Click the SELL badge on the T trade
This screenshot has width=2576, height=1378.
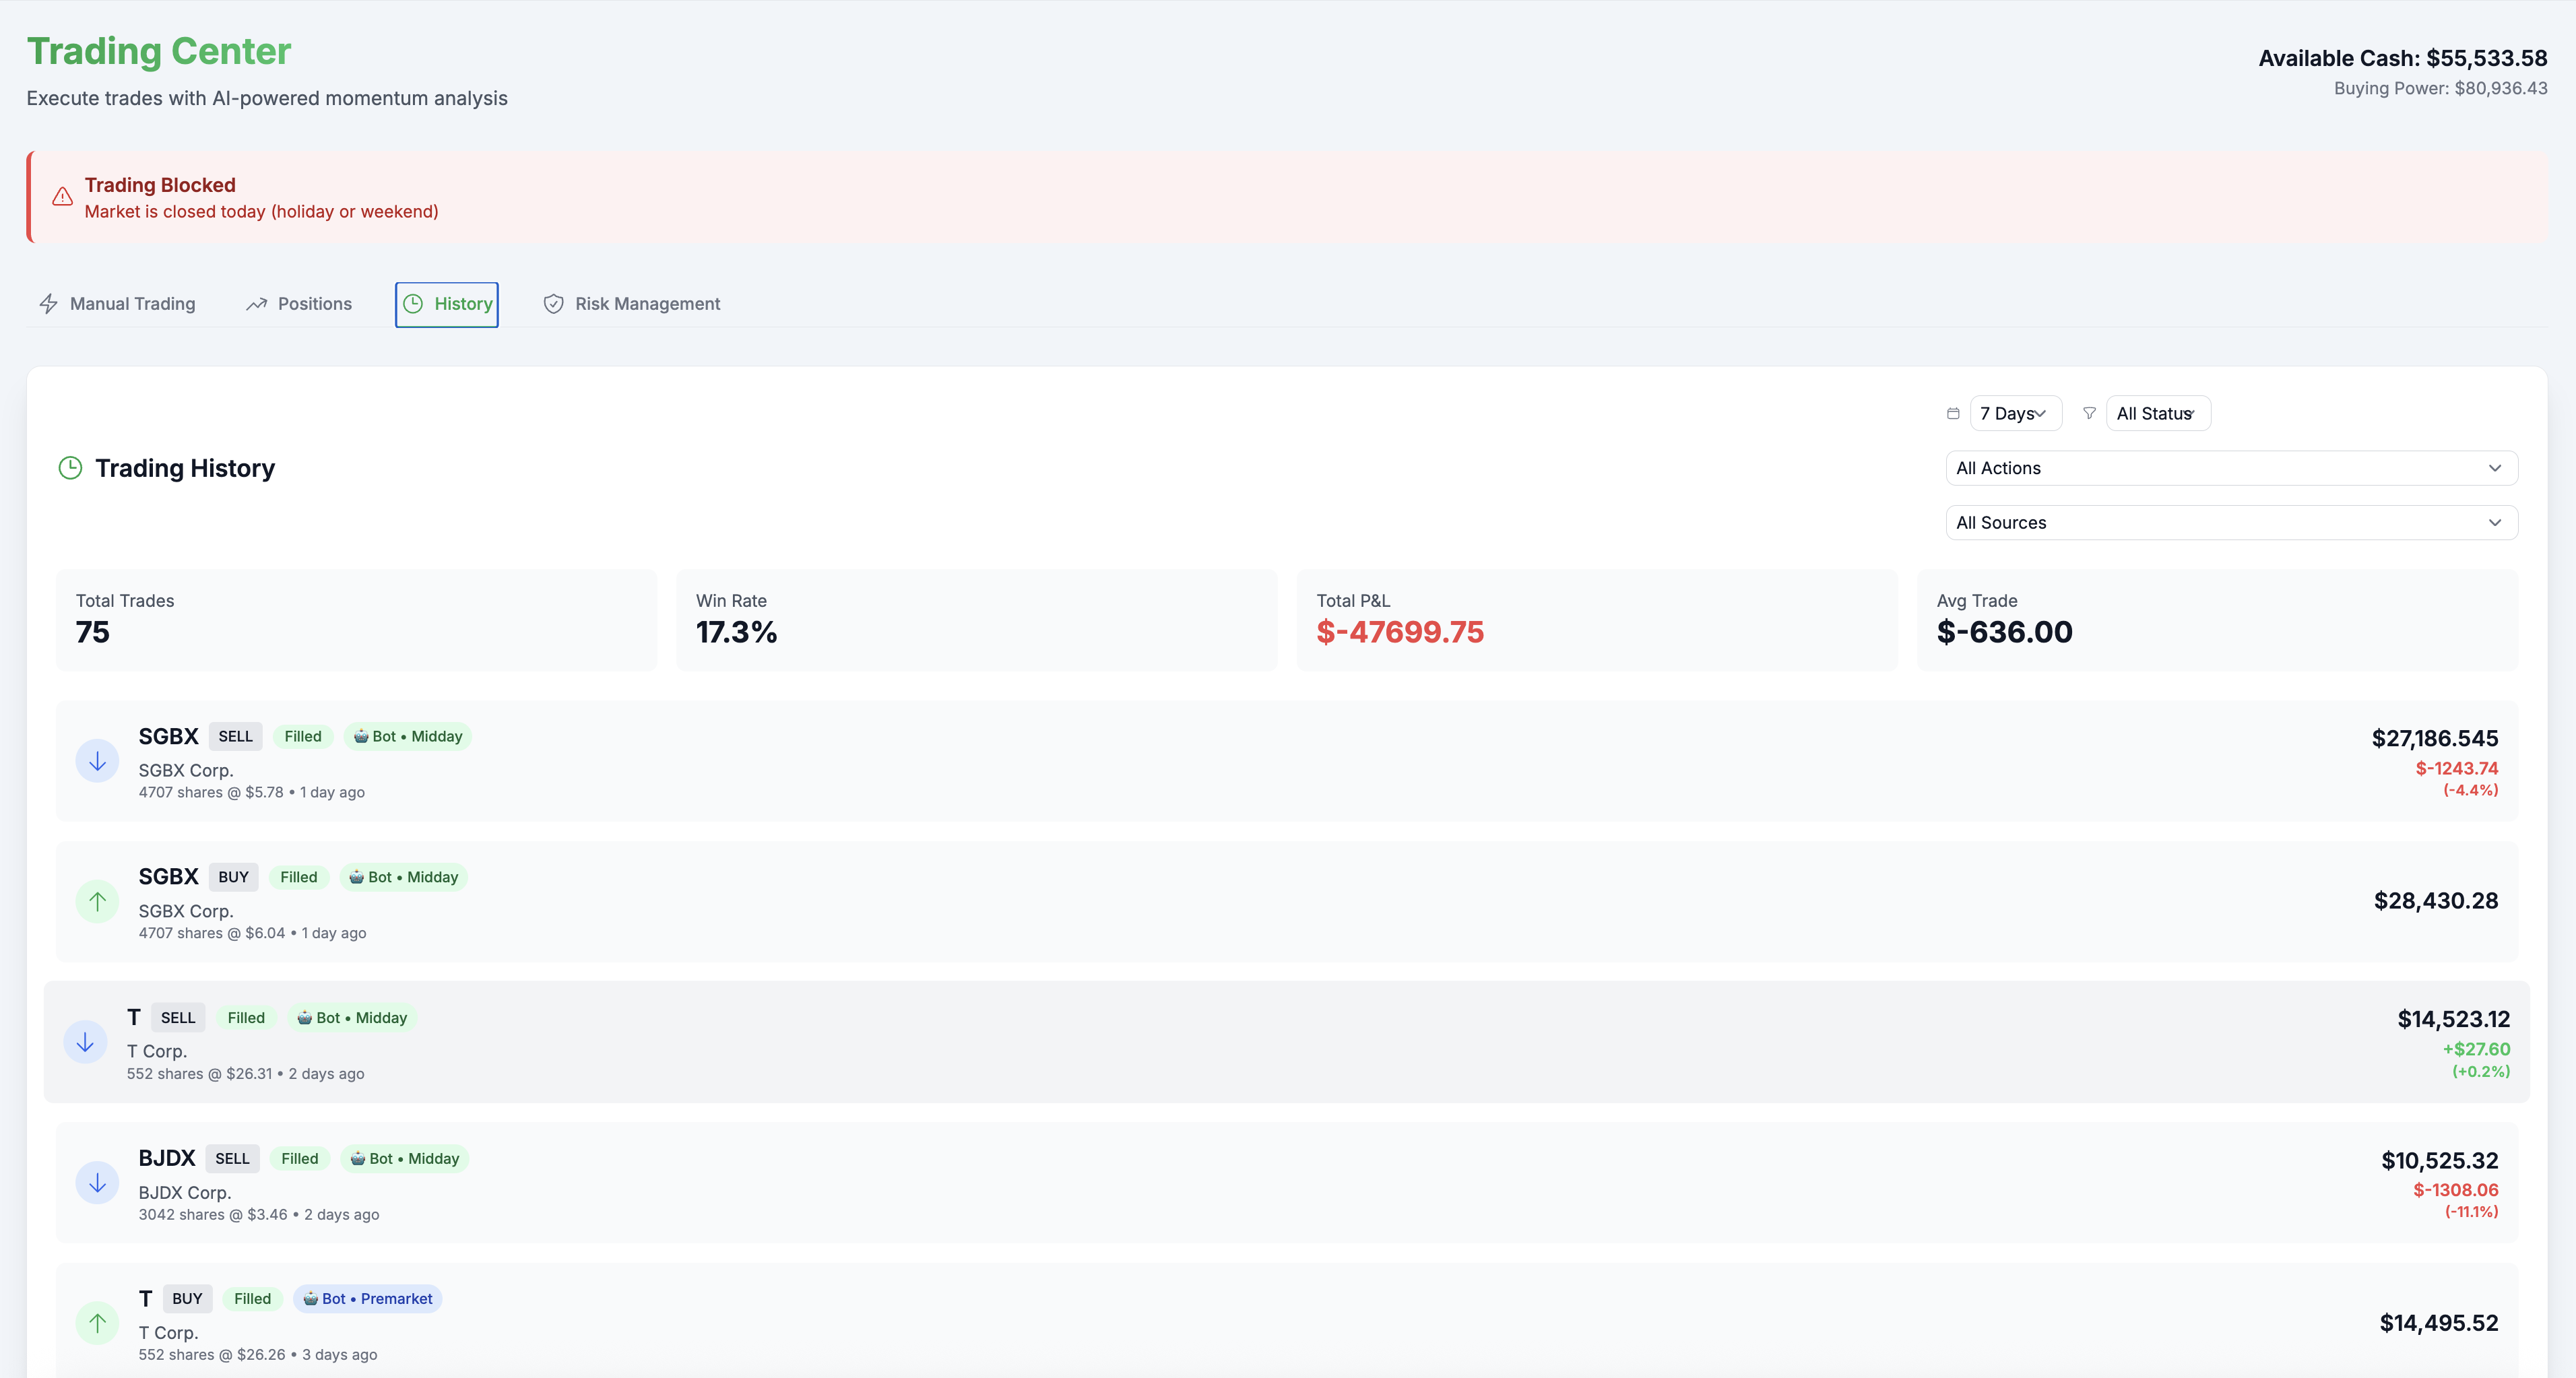coord(178,1018)
